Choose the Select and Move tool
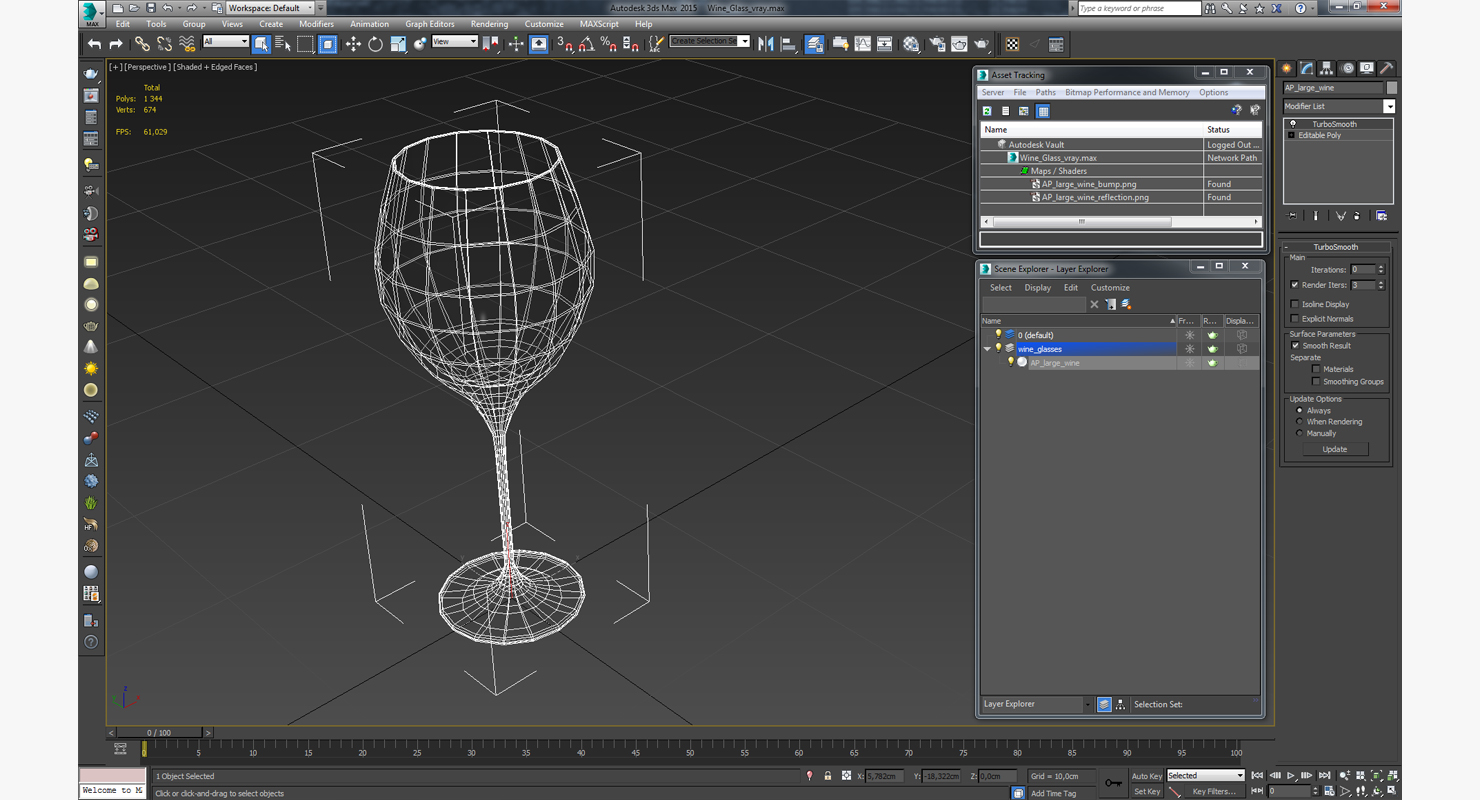 [353, 44]
